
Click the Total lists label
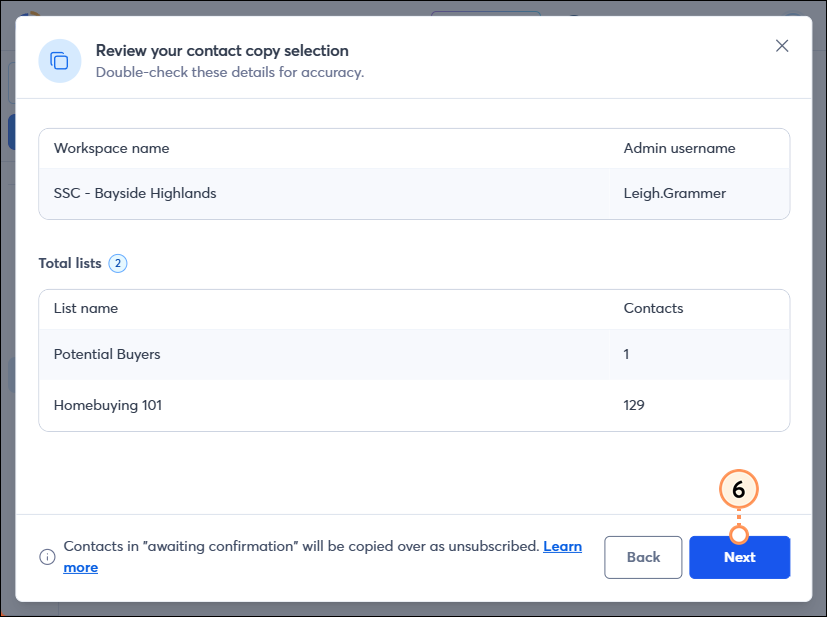(70, 263)
